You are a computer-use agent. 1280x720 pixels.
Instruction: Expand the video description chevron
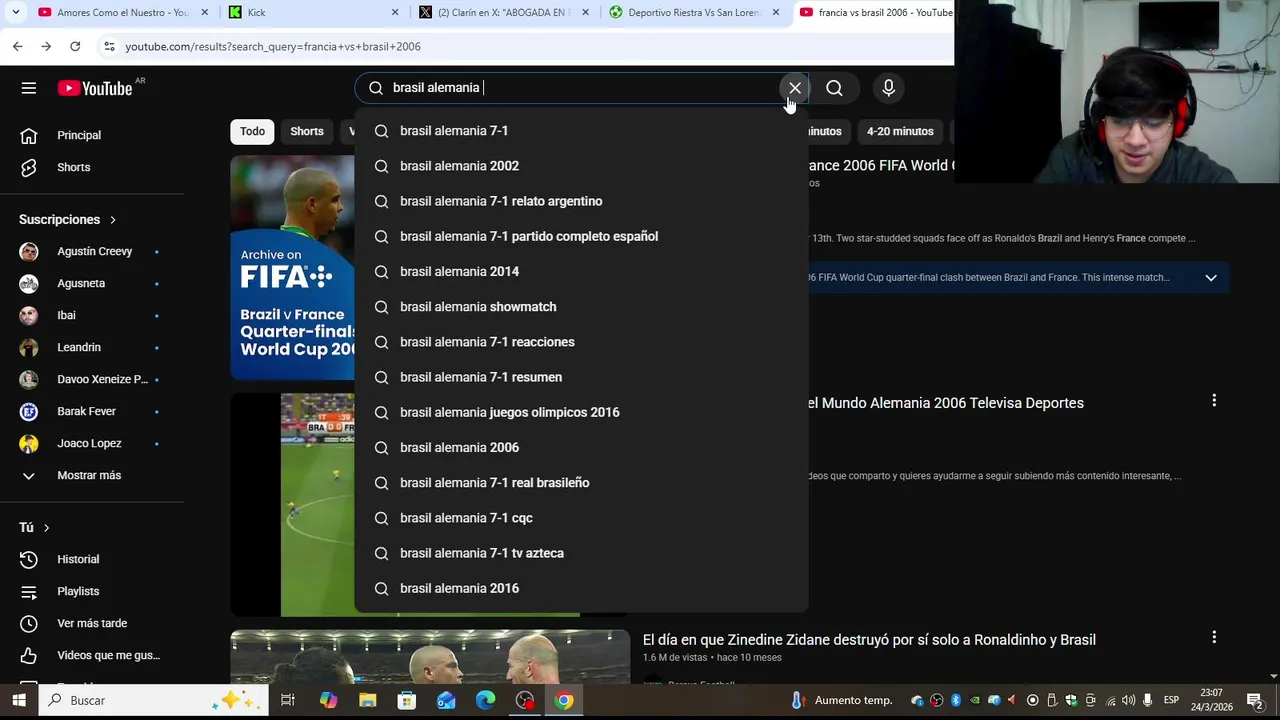[1211, 277]
